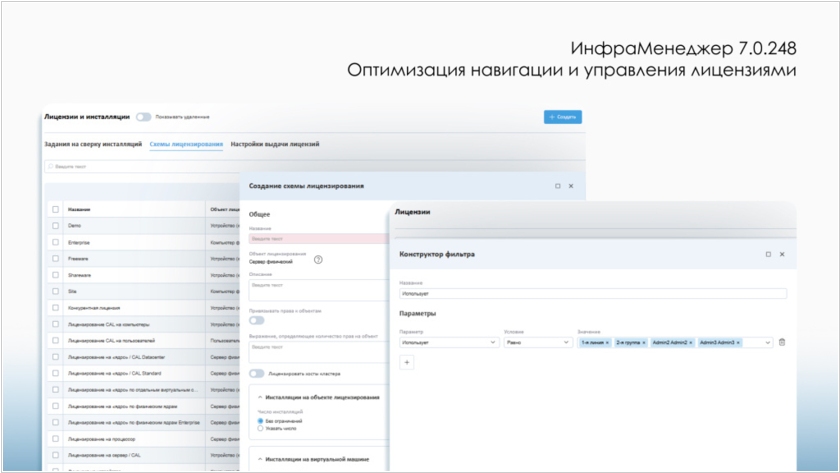Screen dimensions: 840x473
Task: Open 'Настройки выдачи лицензий' tab
Action: click(275, 144)
